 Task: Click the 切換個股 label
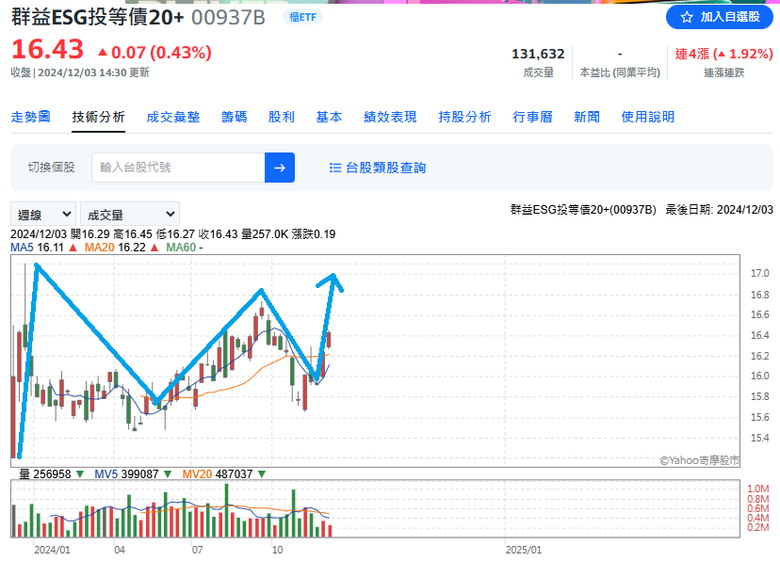tap(51, 167)
